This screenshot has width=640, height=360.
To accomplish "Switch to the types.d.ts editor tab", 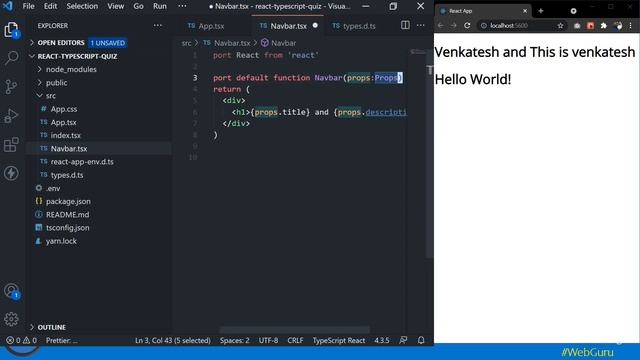I will click(354, 26).
